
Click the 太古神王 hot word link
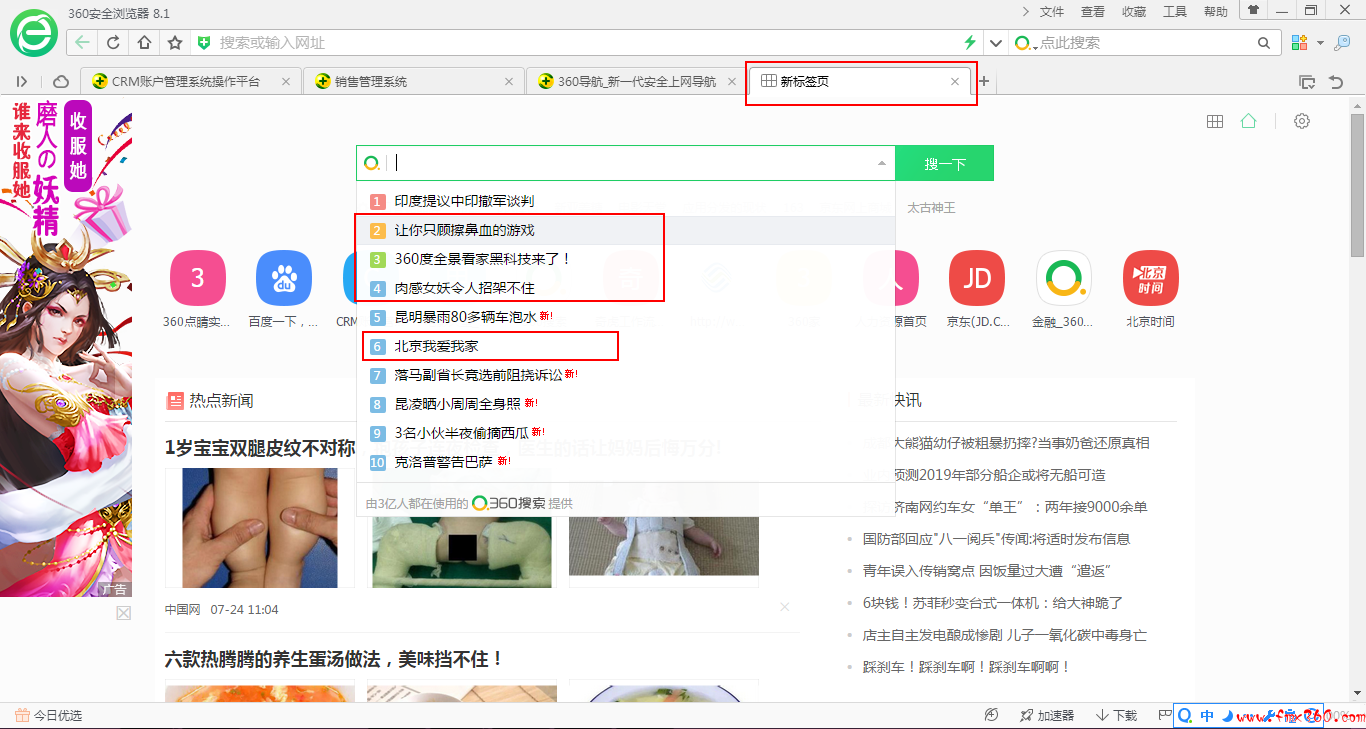[931, 208]
